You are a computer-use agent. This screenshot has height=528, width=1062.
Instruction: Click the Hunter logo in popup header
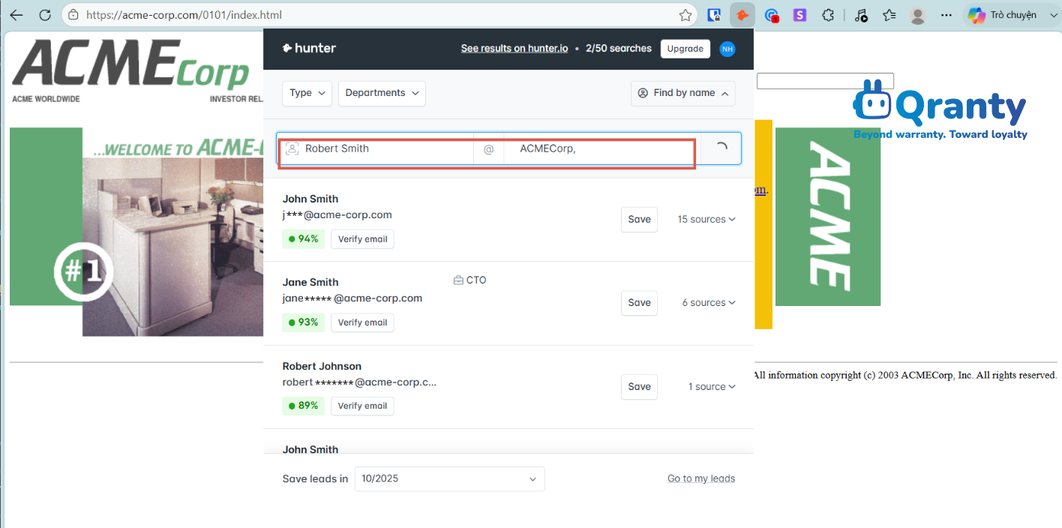pos(309,48)
